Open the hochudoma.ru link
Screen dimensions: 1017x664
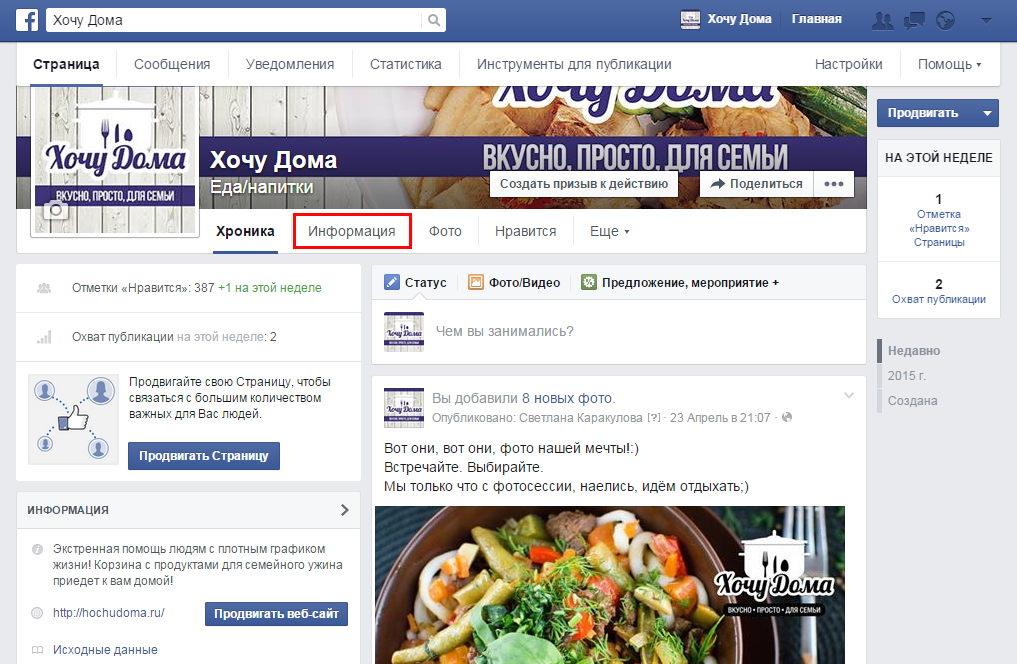108,613
